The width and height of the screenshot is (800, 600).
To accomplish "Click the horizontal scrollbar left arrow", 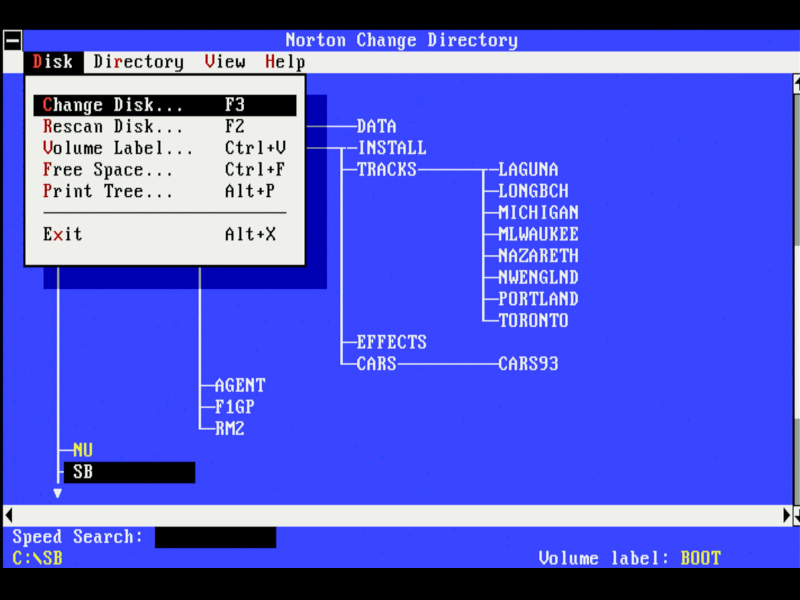I will (9, 516).
